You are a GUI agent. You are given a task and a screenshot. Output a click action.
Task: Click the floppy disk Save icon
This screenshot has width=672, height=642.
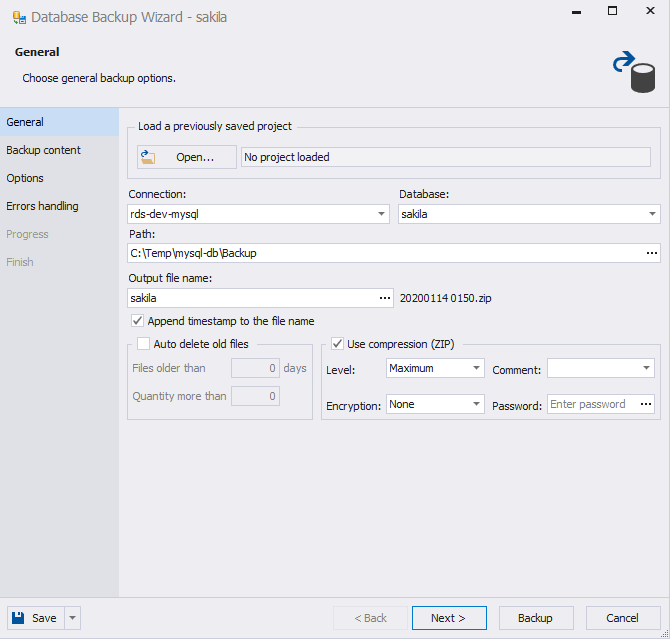[x=18, y=618]
